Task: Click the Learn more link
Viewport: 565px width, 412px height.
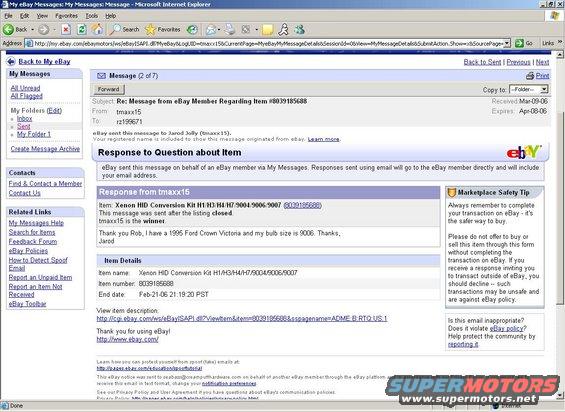Action: coord(323,139)
